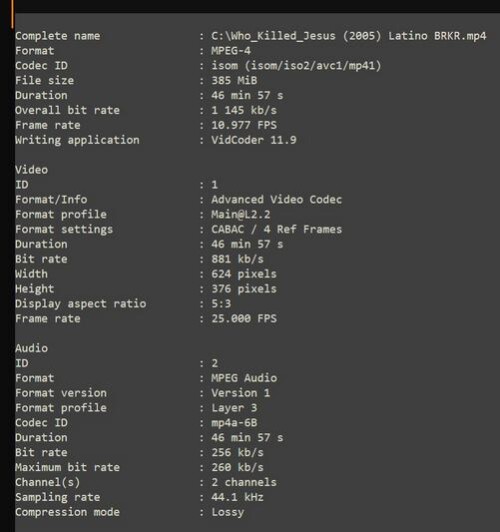Click the Codec ID isom value

296,65
